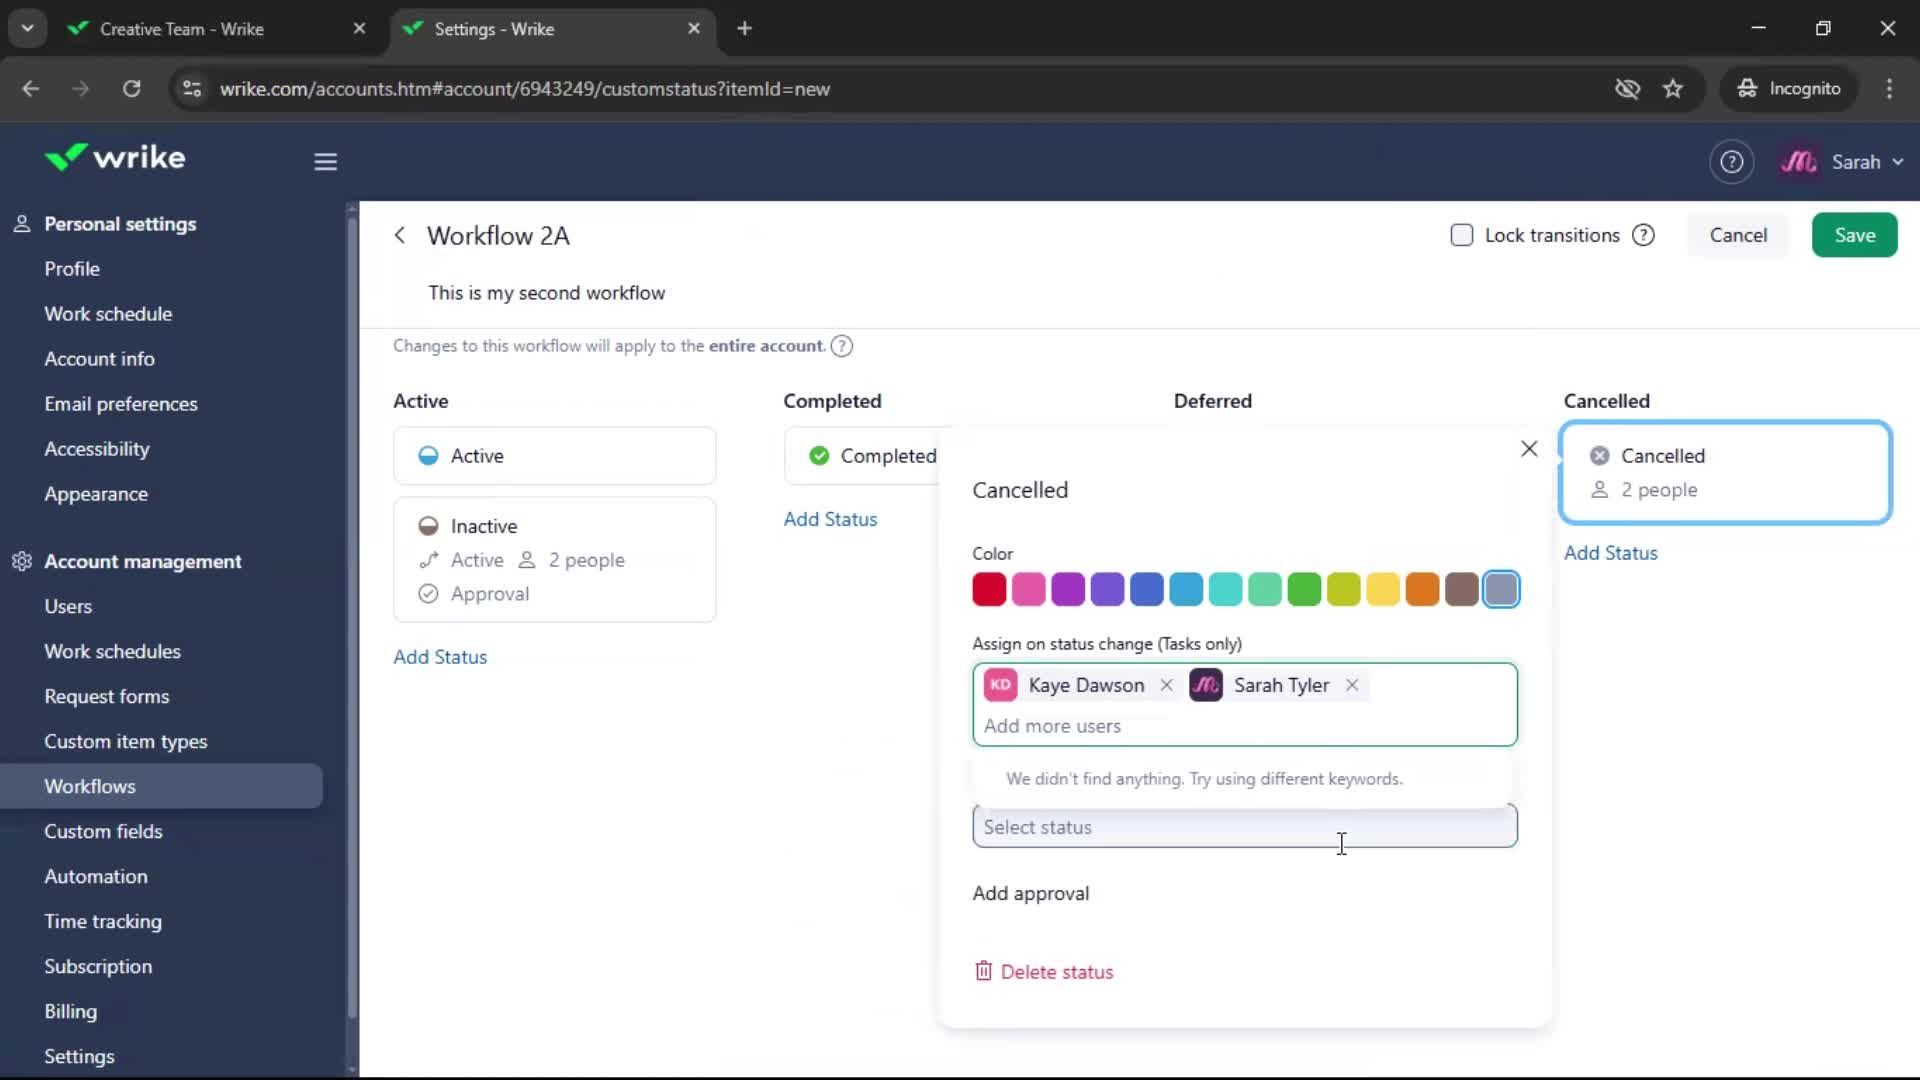Navigate back in the browser
This screenshot has width=1920, height=1080.
click(x=30, y=89)
